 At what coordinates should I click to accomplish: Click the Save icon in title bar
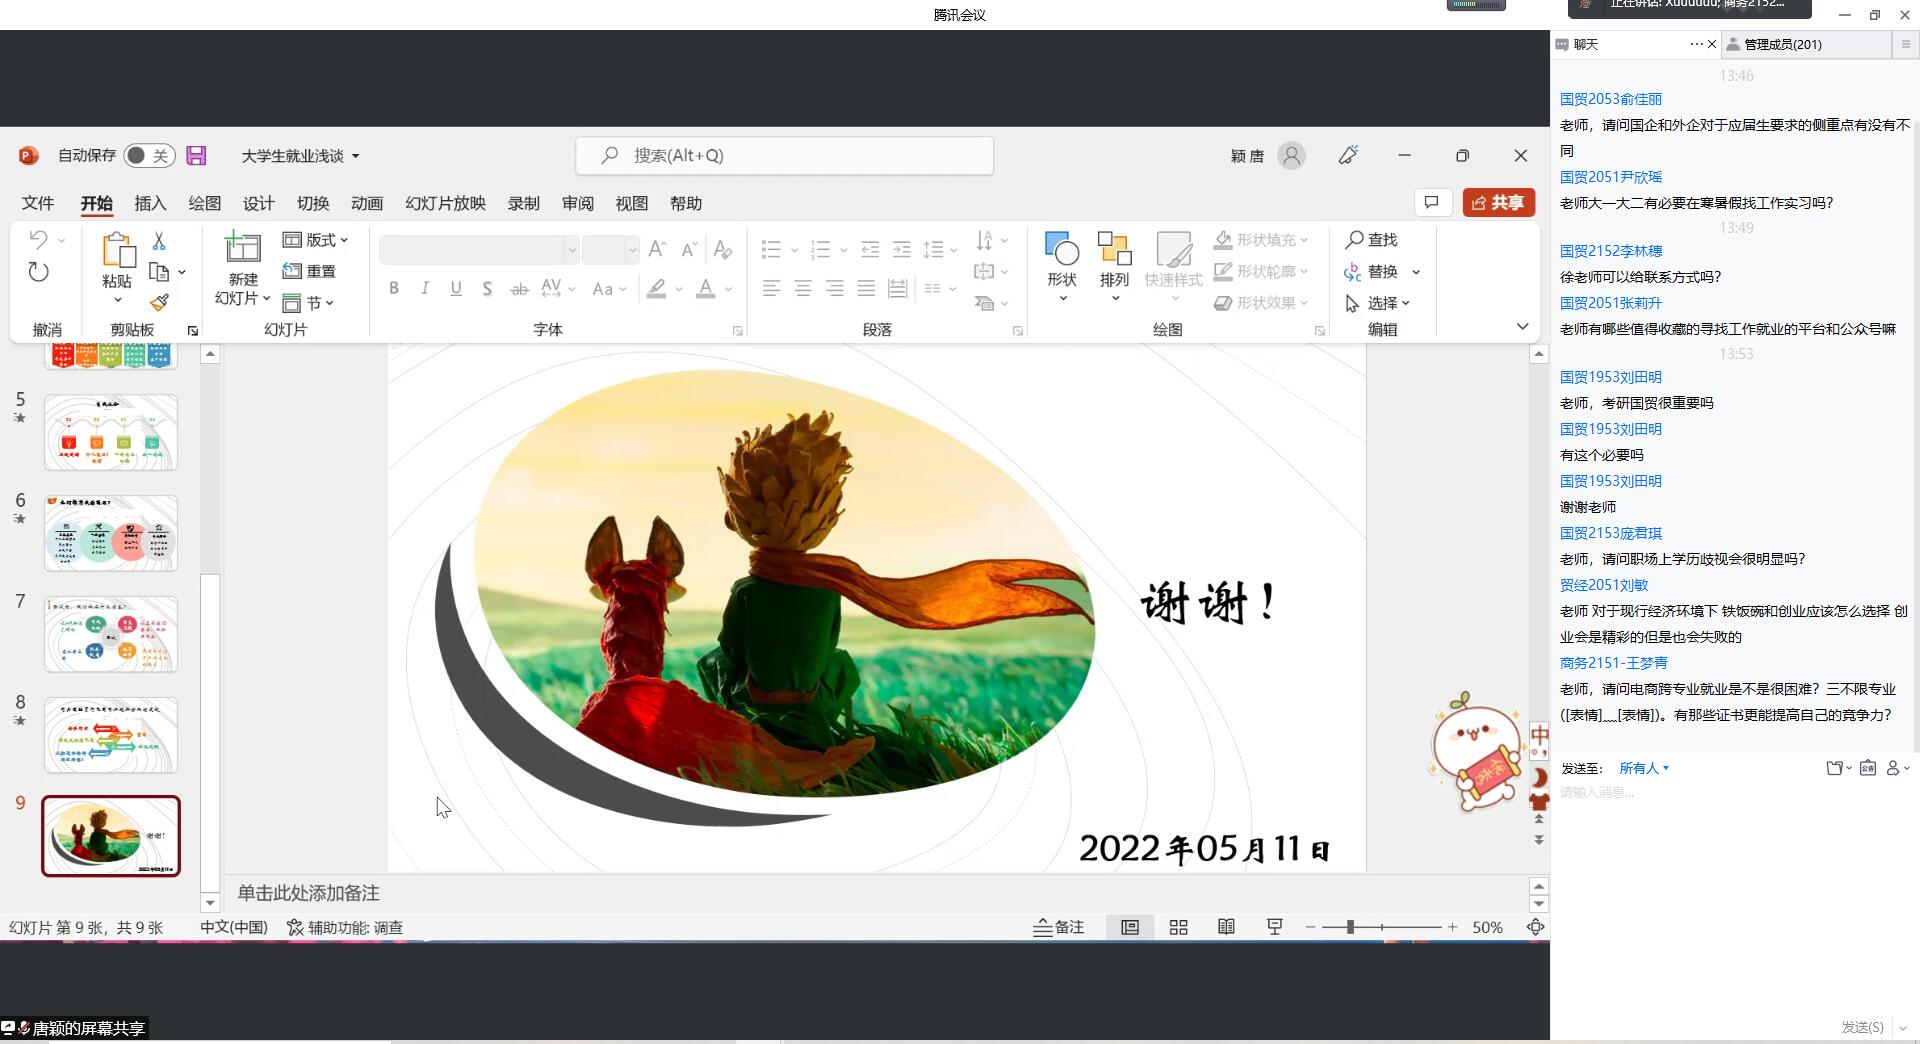pyautogui.click(x=196, y=155)
